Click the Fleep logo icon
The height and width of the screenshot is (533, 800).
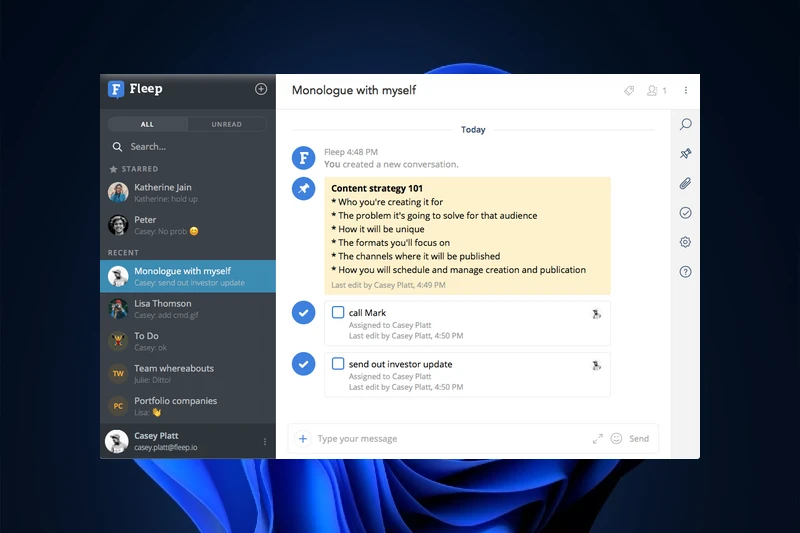pyautogui.click(x=116, y=89)
